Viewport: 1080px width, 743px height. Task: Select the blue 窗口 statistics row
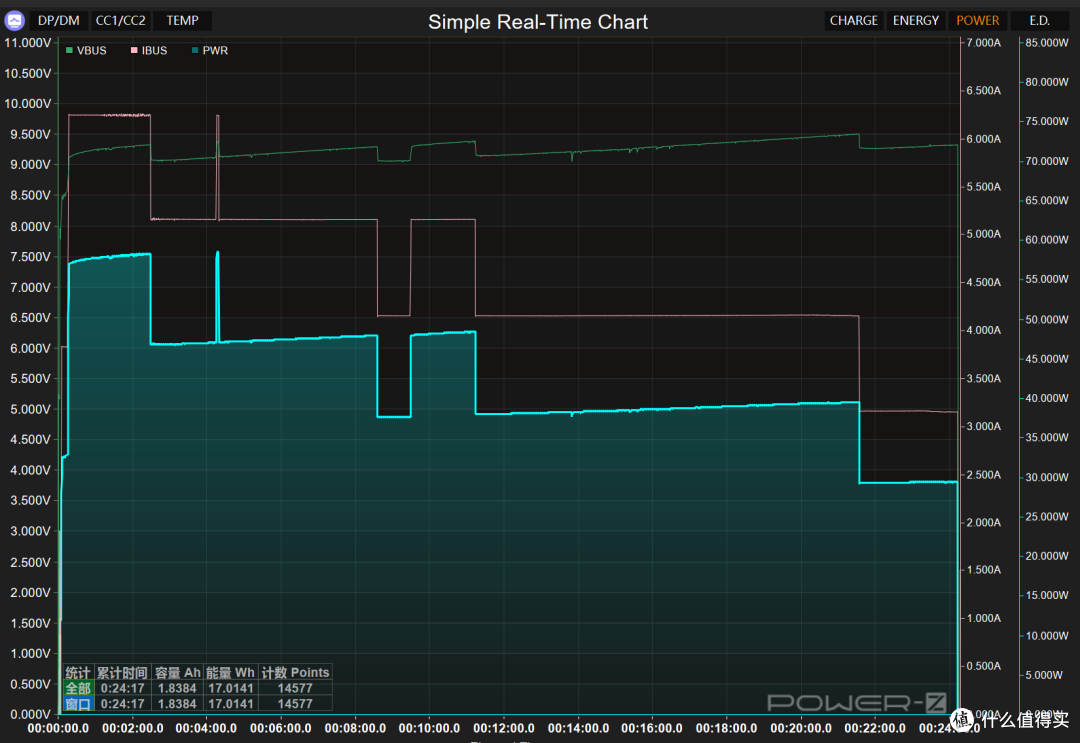pyautogui.click(x=198, y=704)
